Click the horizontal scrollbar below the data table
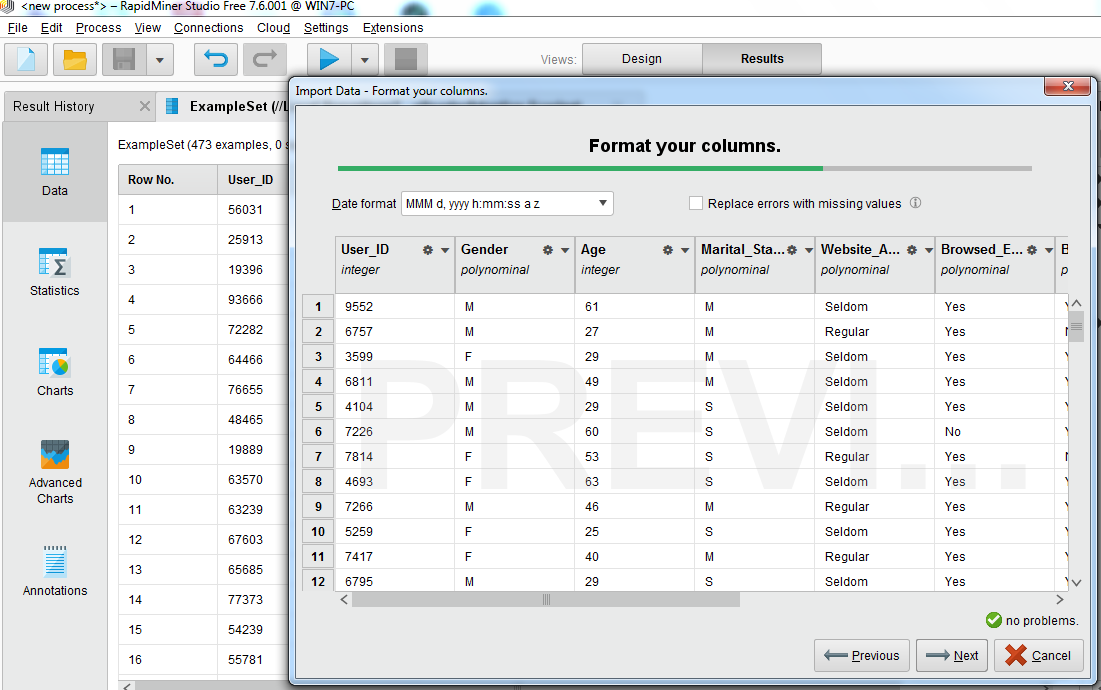 pyautogui.click(x=545, y=599)
